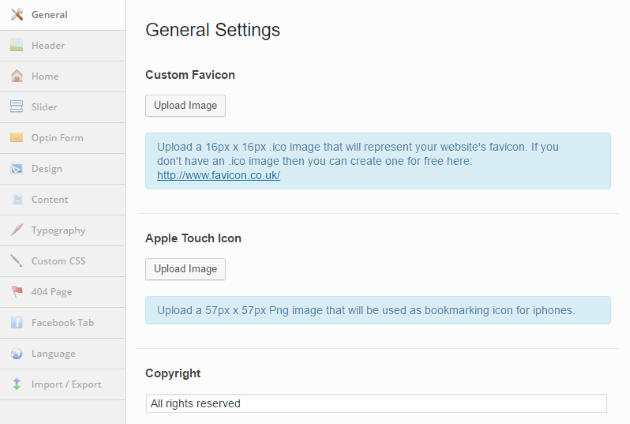Open the Language tab
This screenshot has height=424, width=630.
[x=63, y=354]
